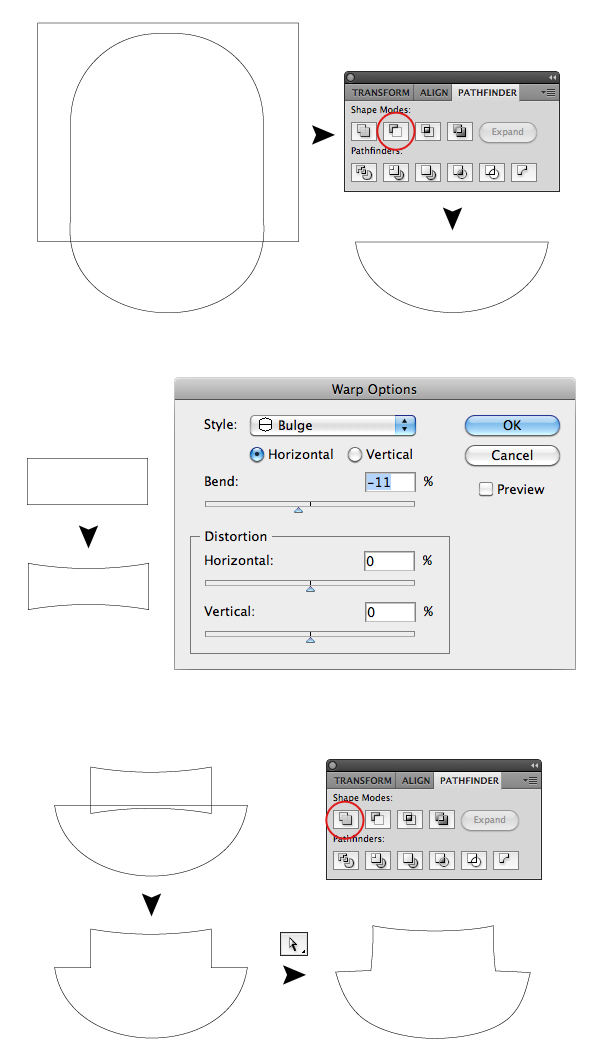Select the Horizontal radio button in Warp Options
Image resolution: width=600 pixels, height=1062 pixels.
coord(257,454)
